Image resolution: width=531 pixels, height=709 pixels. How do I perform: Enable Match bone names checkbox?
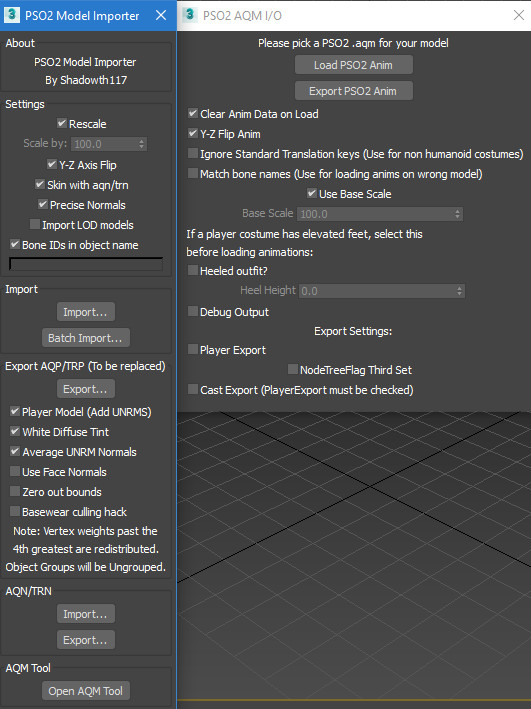point(193,174)
